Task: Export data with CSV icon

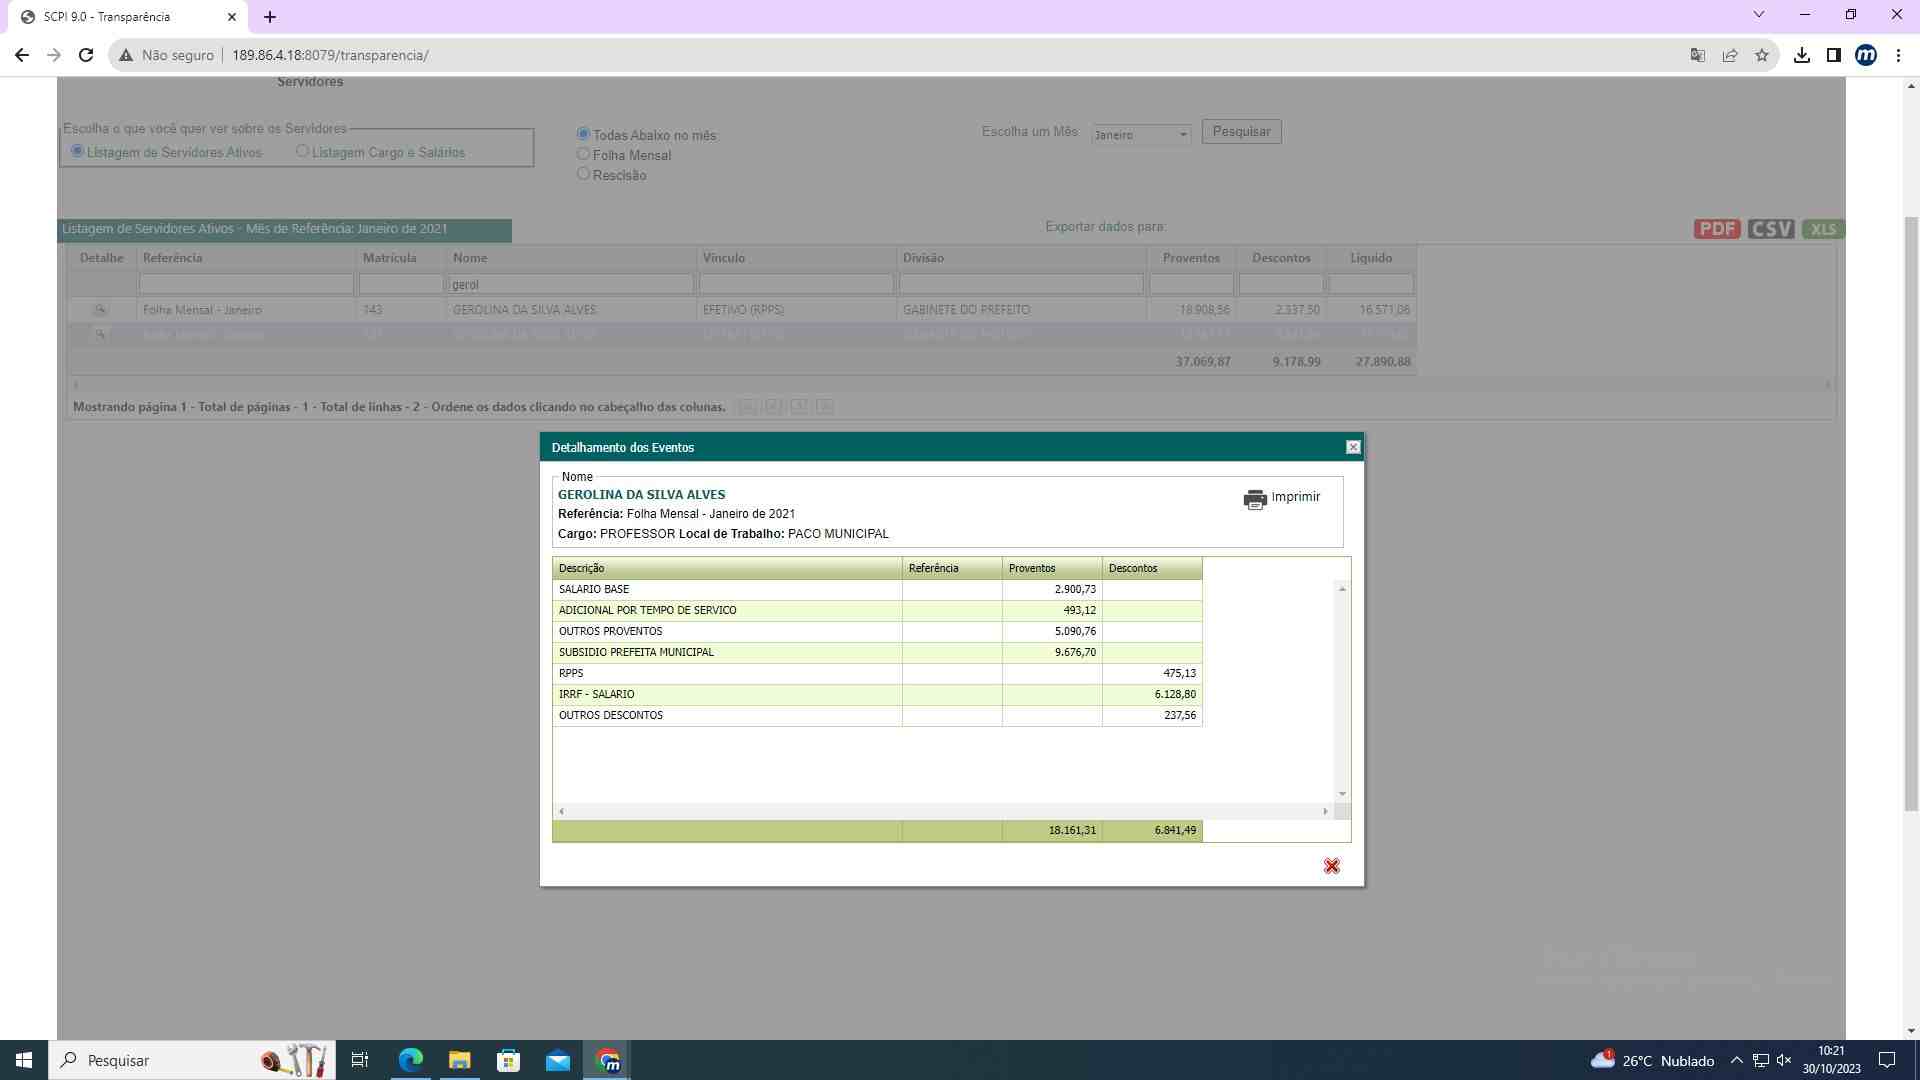Action: pyautogui.click(x=1770, y=229)
